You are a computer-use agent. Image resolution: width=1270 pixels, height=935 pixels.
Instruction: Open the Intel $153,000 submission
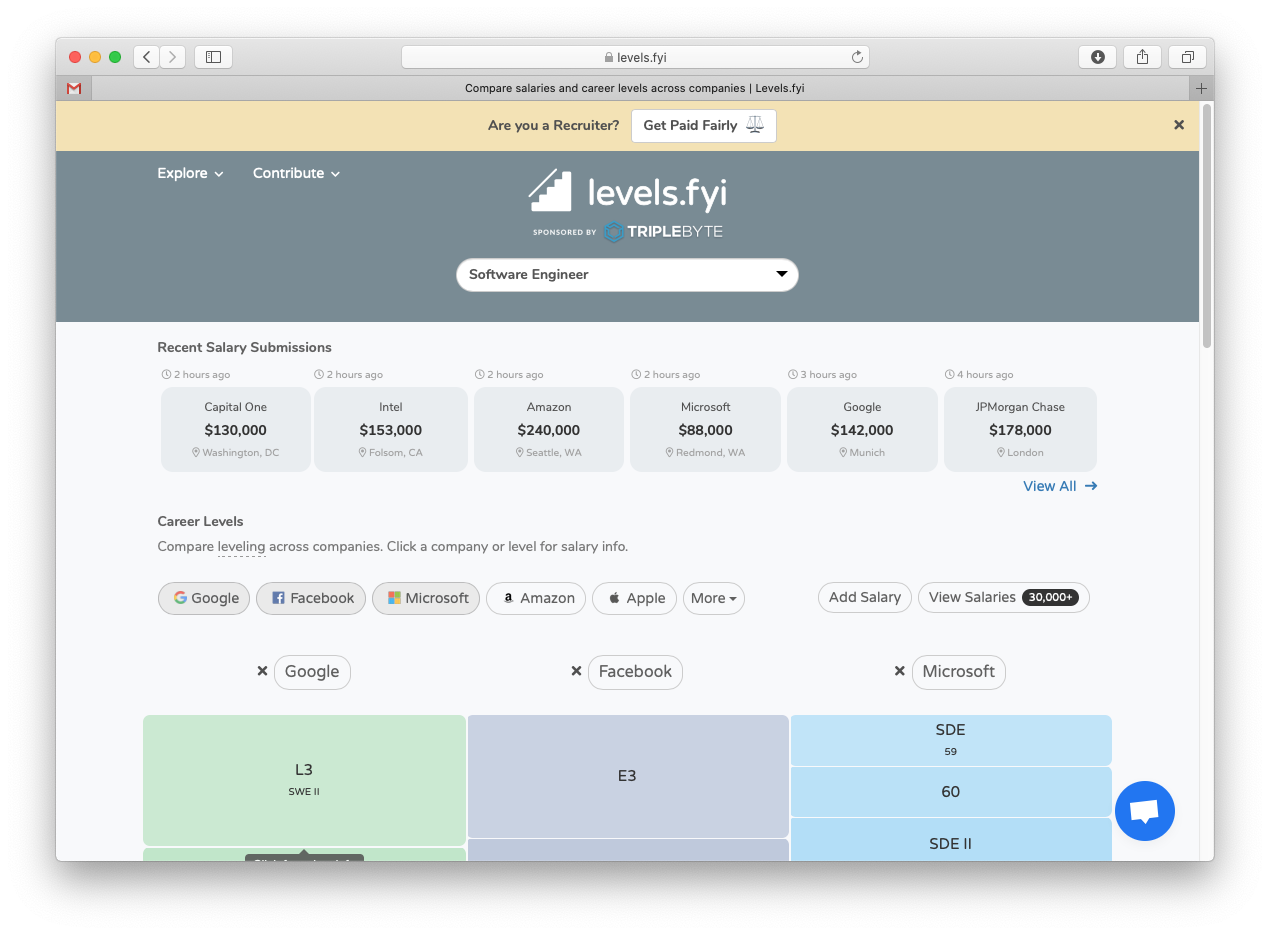click(391, 429)
